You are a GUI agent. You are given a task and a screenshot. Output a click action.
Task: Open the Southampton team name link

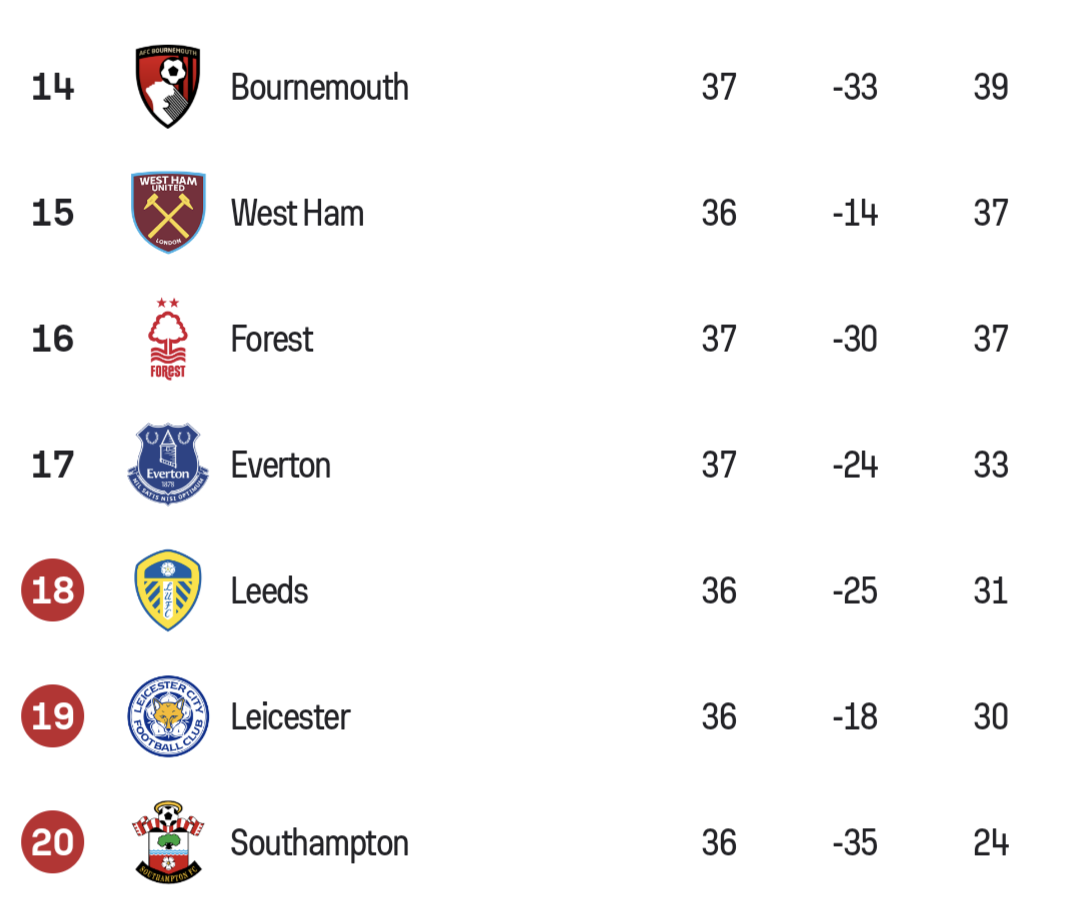(320, 844)
